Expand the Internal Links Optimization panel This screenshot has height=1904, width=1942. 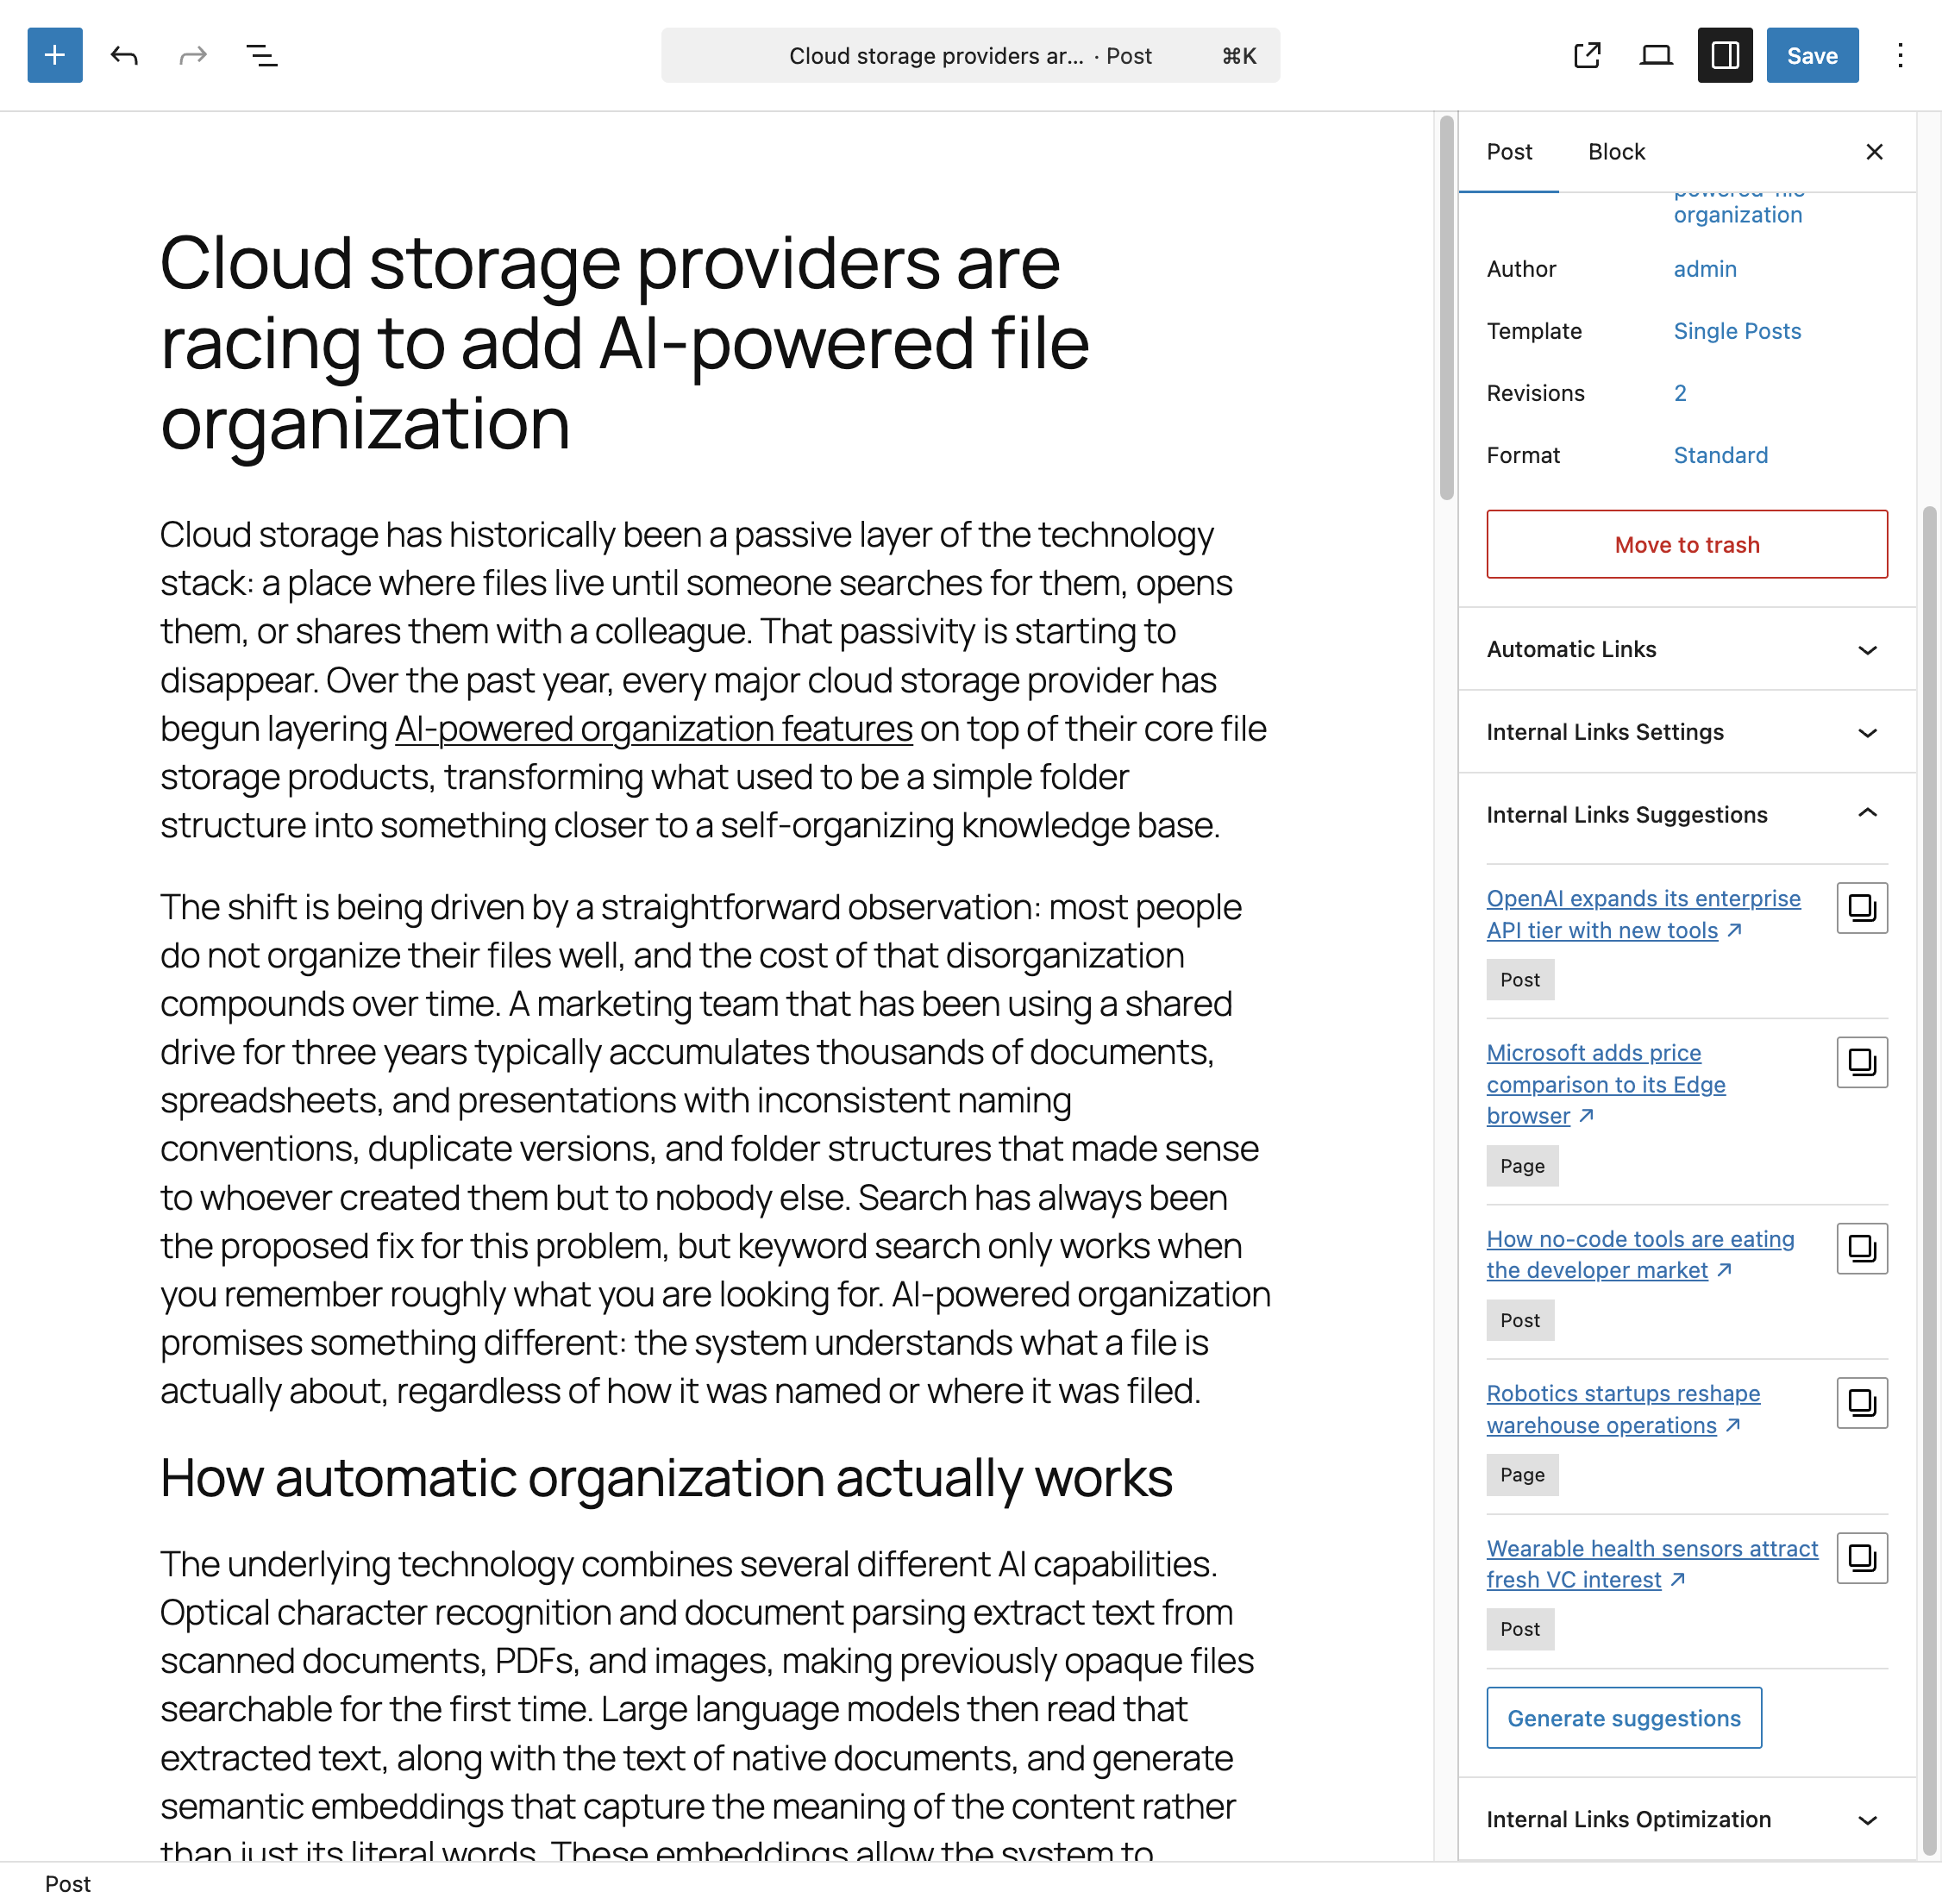[1687, 1819]
